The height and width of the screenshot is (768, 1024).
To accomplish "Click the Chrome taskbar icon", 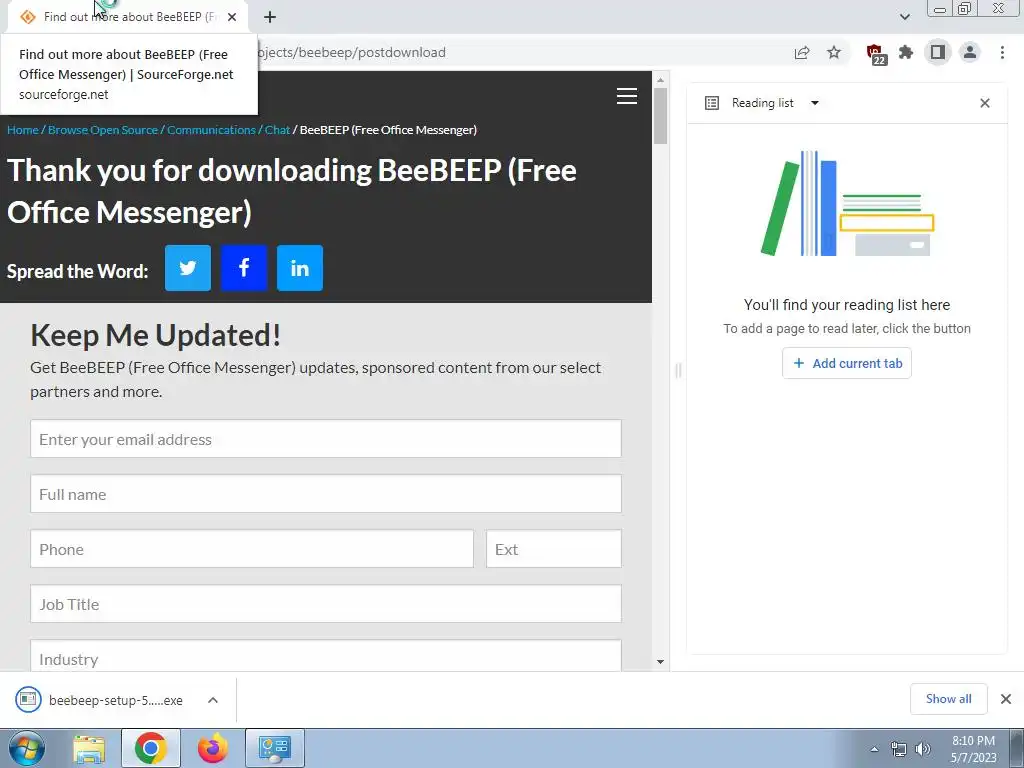I will [150, 748].
